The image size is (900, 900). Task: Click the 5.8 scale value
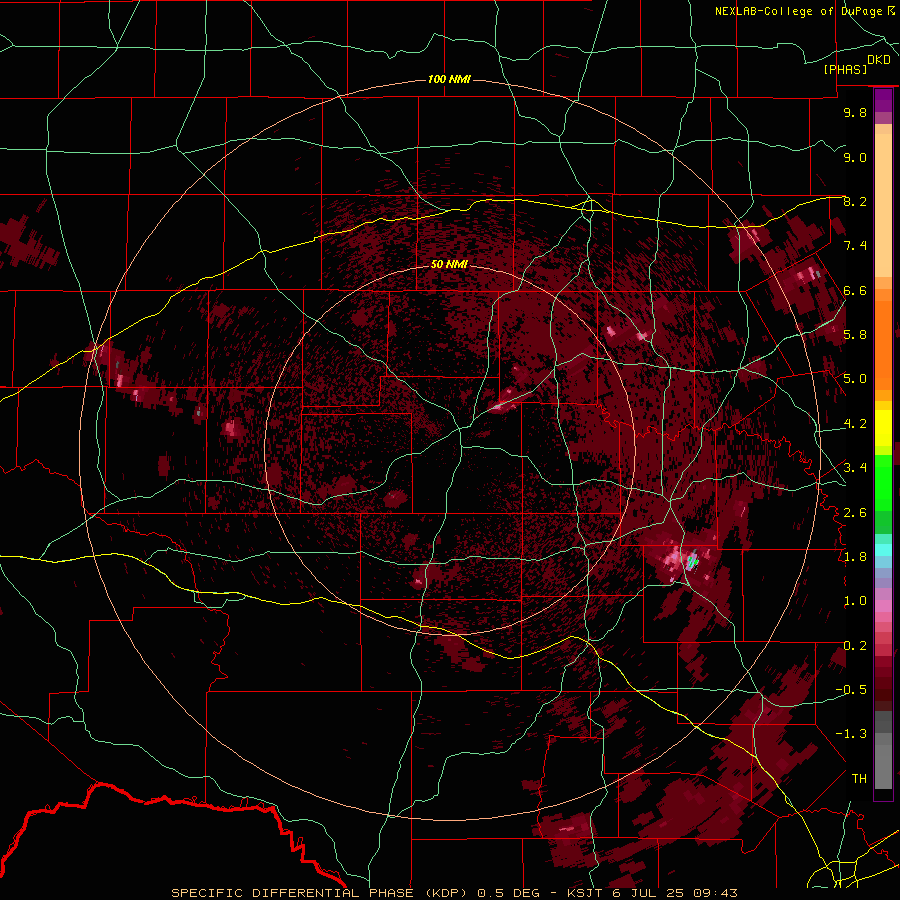click(x=855, y=335)
